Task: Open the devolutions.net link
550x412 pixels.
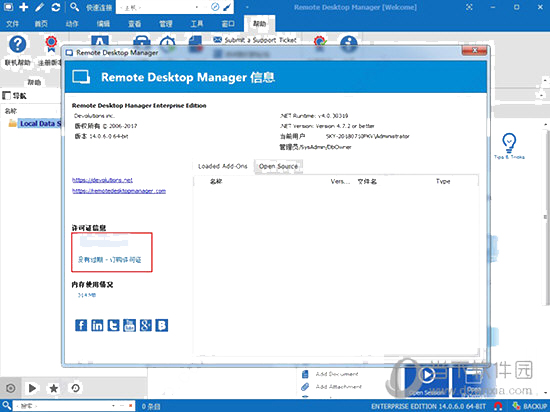Action: tap(102, 180)
